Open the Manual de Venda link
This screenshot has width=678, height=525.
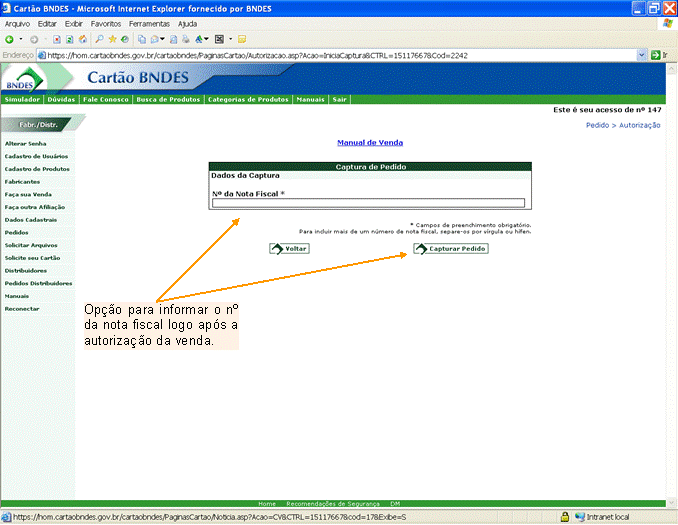pos(370,143)
